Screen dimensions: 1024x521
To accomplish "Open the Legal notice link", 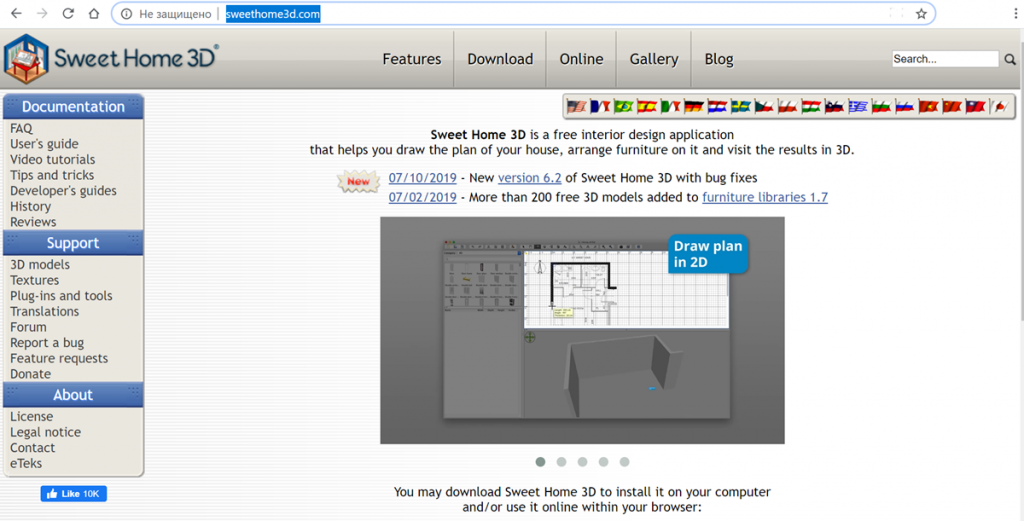I will pos(45,432).
